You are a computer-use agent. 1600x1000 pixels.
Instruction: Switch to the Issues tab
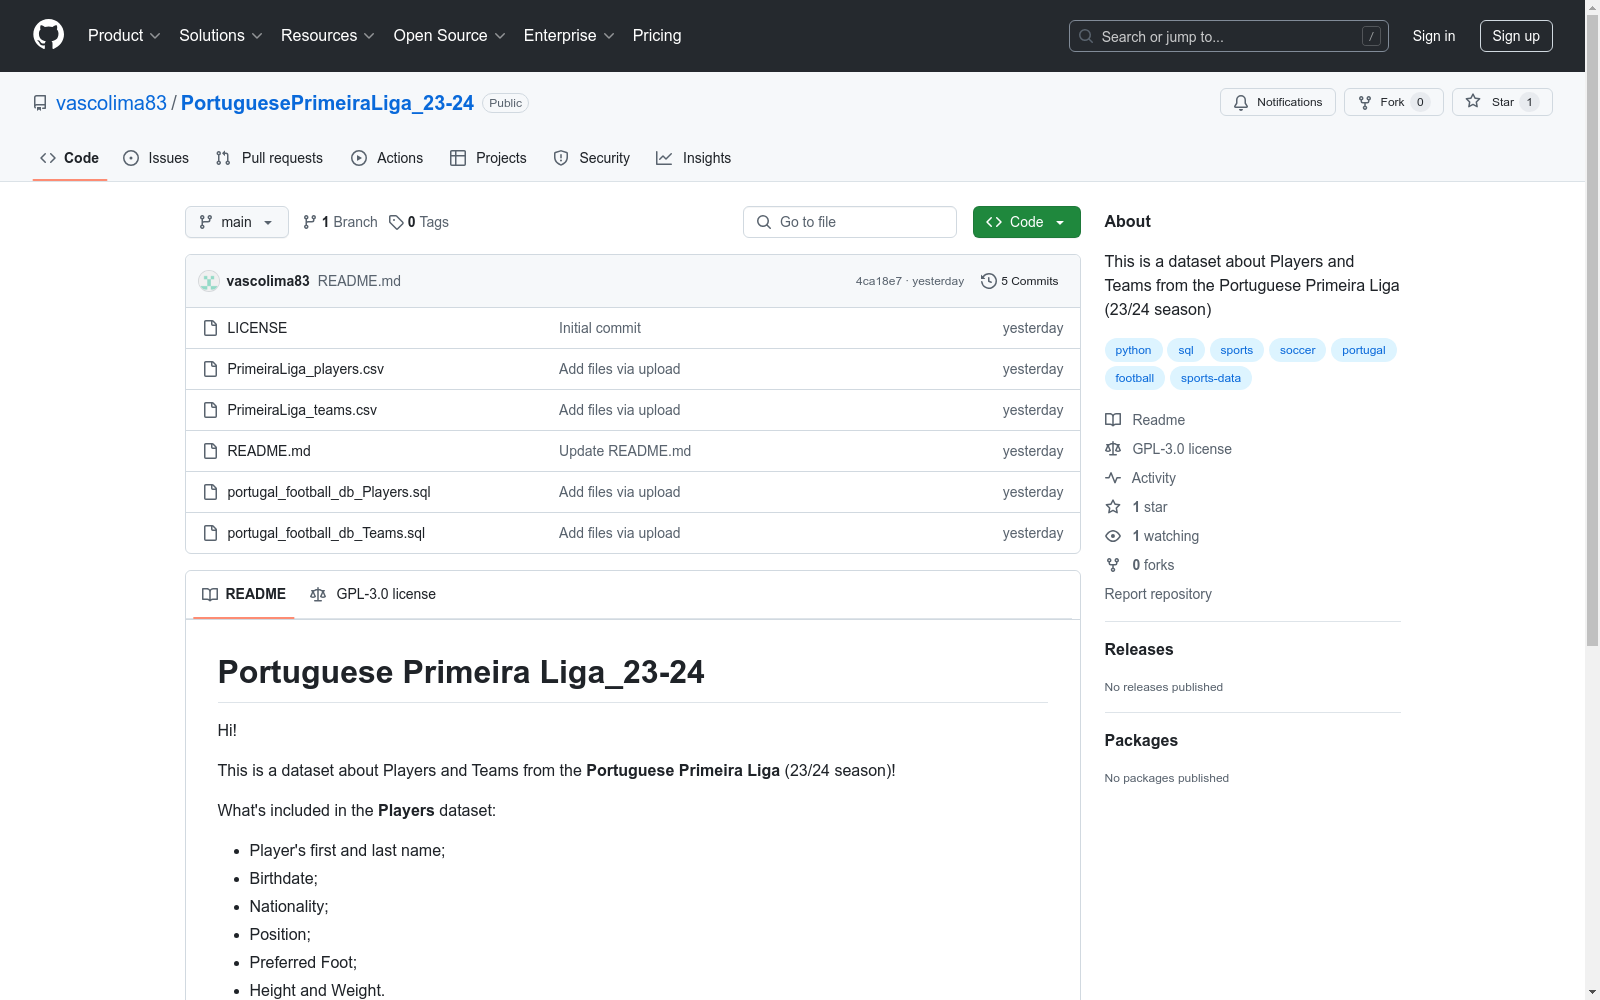156,158
